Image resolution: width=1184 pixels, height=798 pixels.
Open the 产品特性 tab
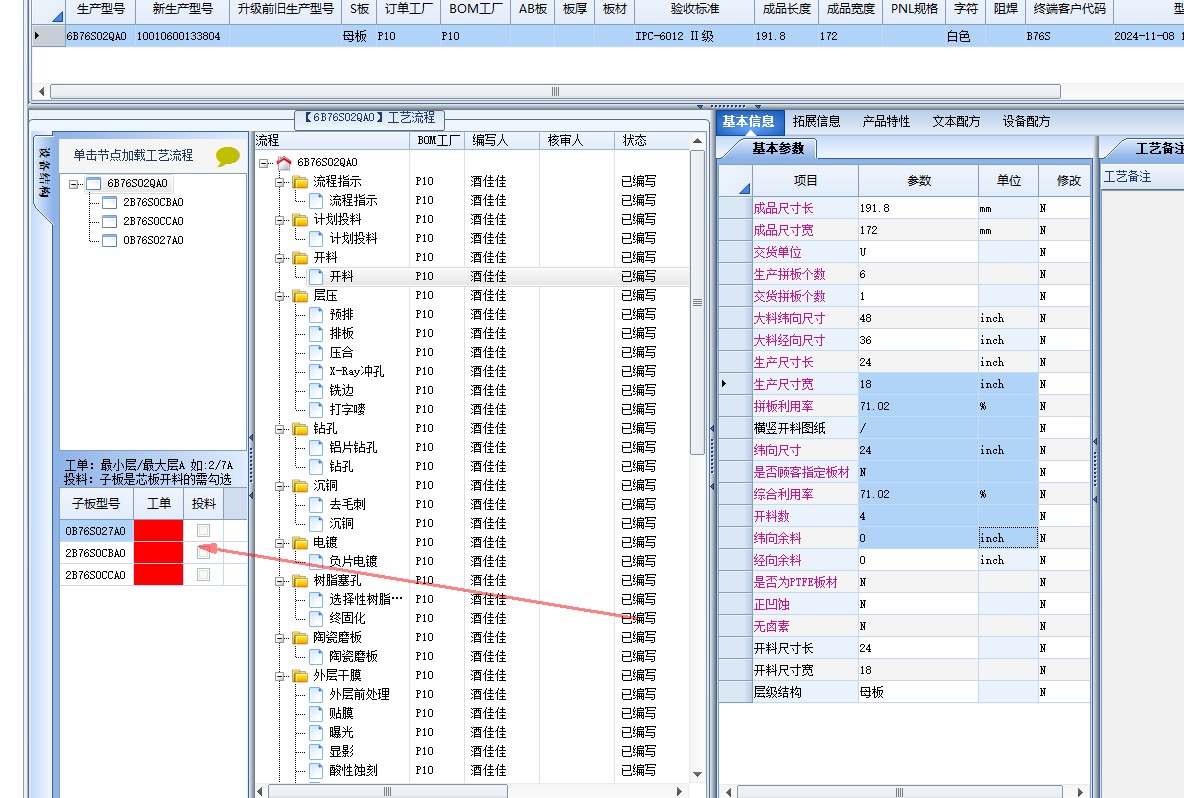(x=886, y=122)
